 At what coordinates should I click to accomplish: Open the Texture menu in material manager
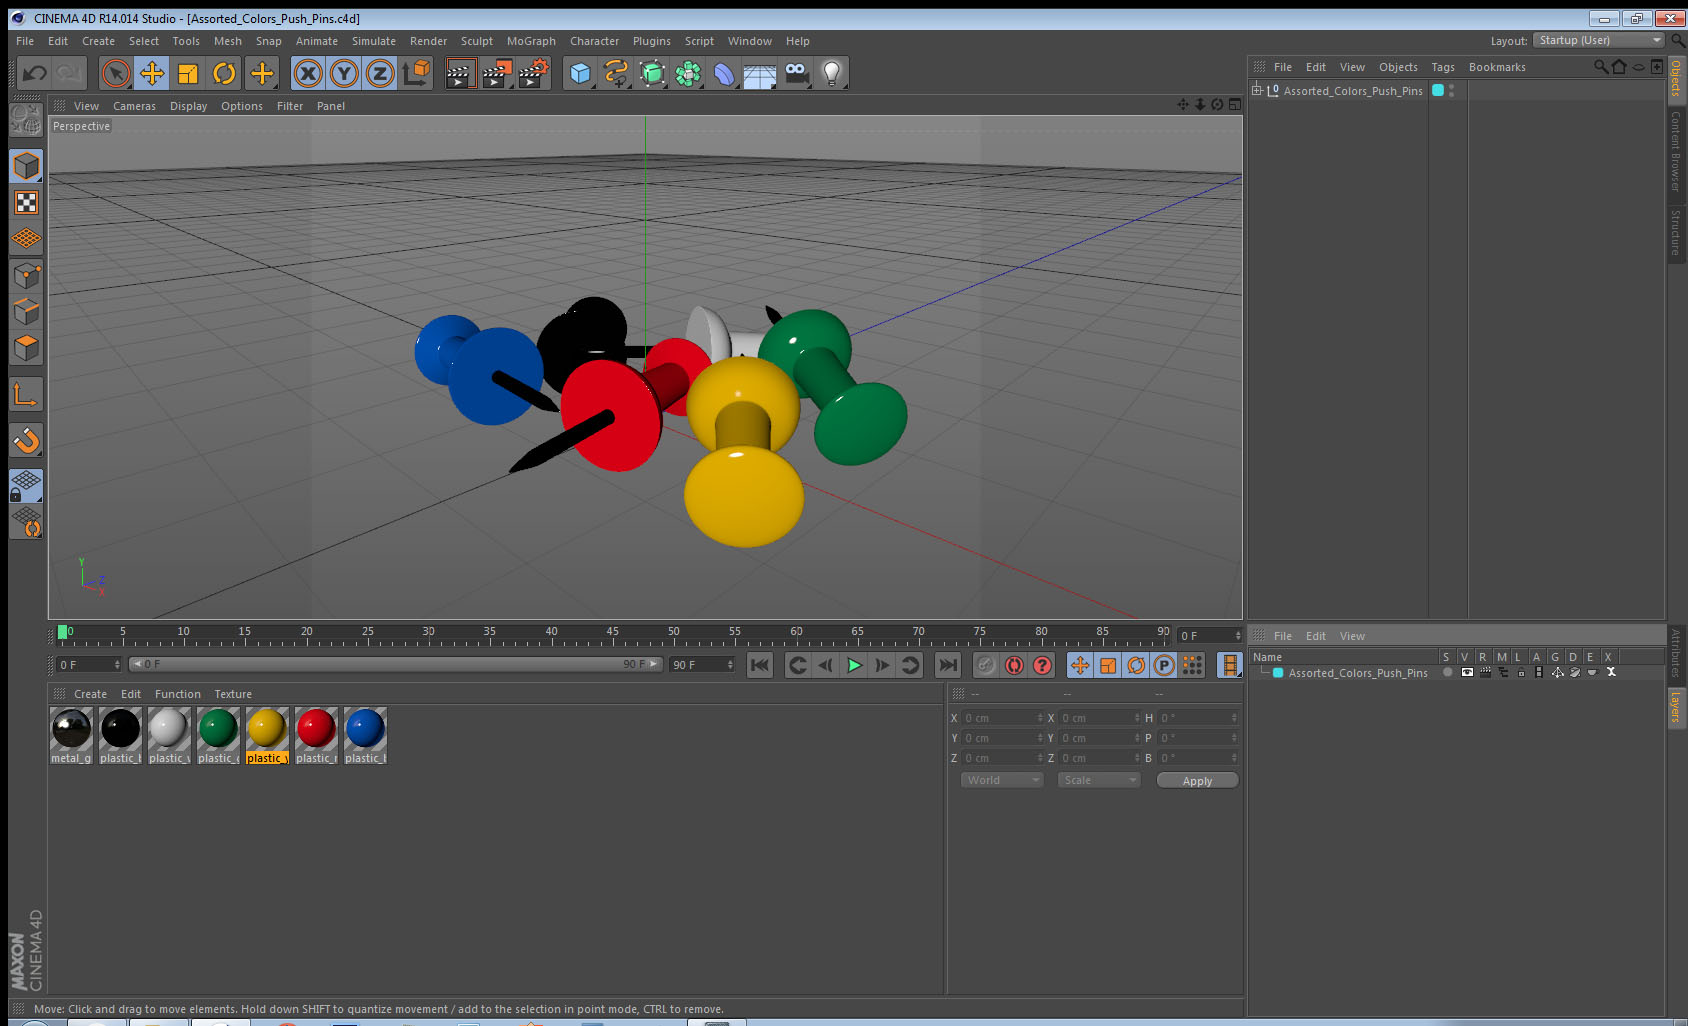pyautogui.click(x=233, y=694)
